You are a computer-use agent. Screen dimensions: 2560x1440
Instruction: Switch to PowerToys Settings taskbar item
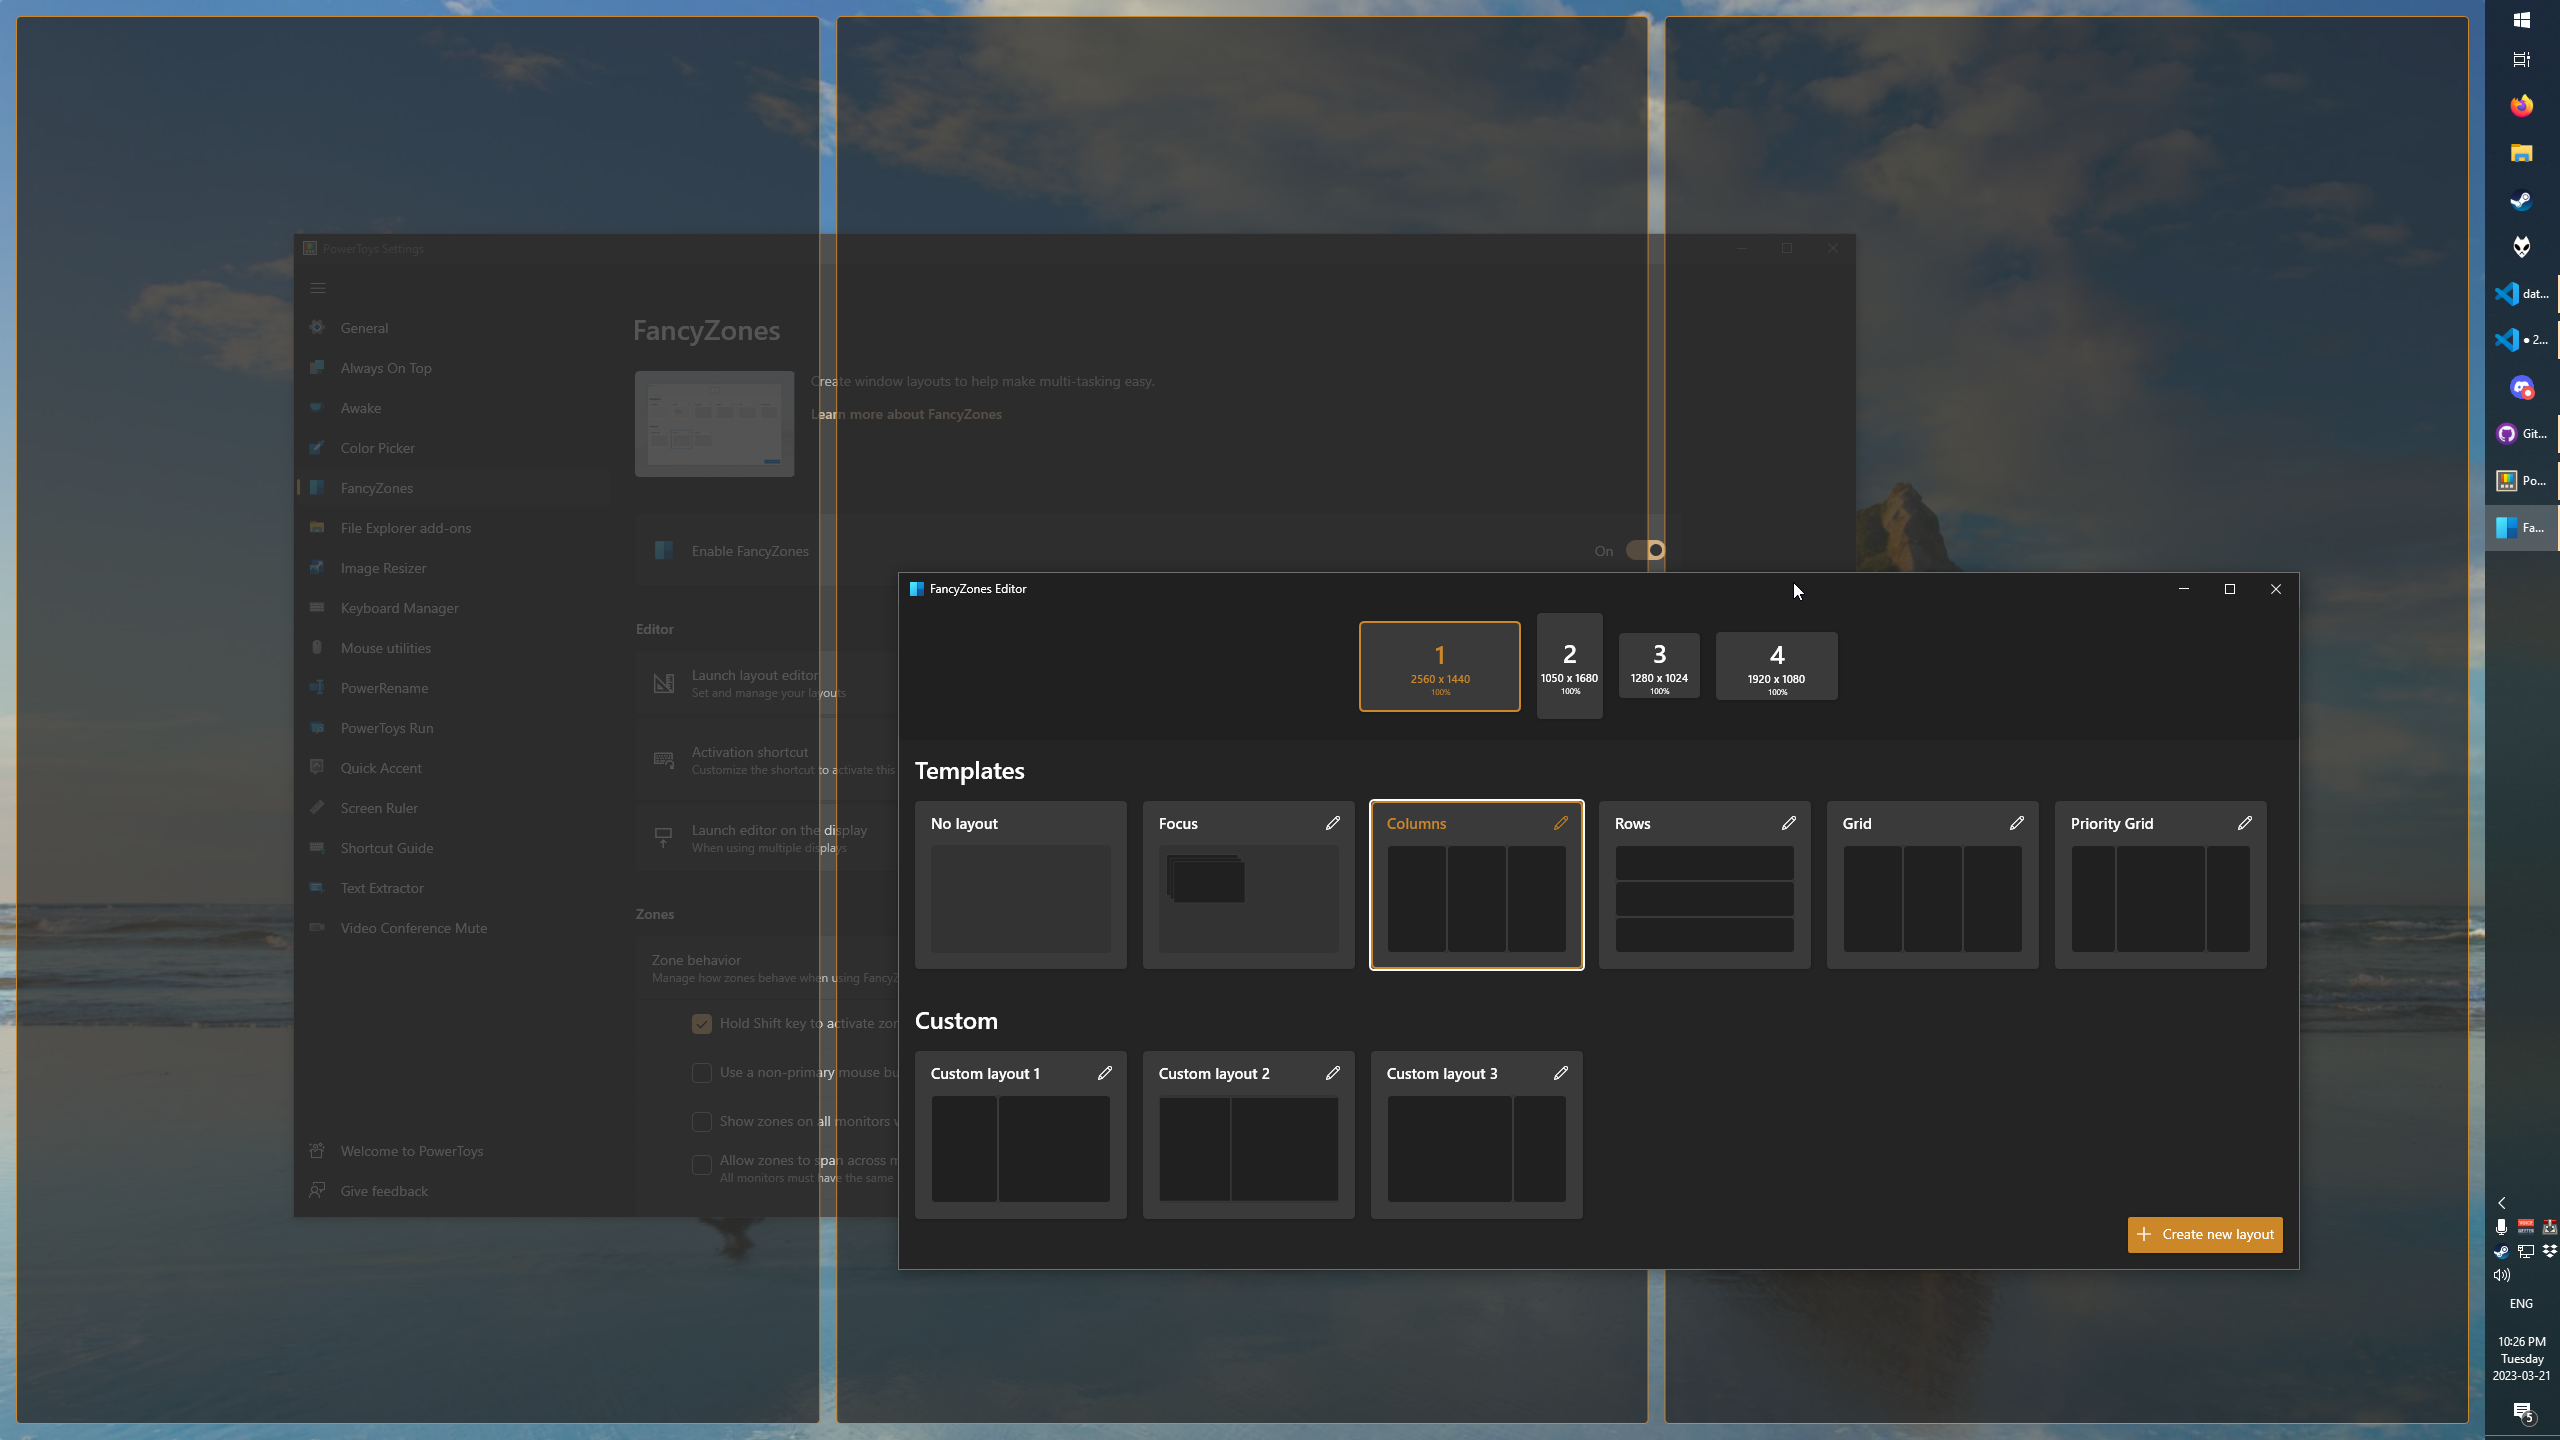[x=2522, y=481]
